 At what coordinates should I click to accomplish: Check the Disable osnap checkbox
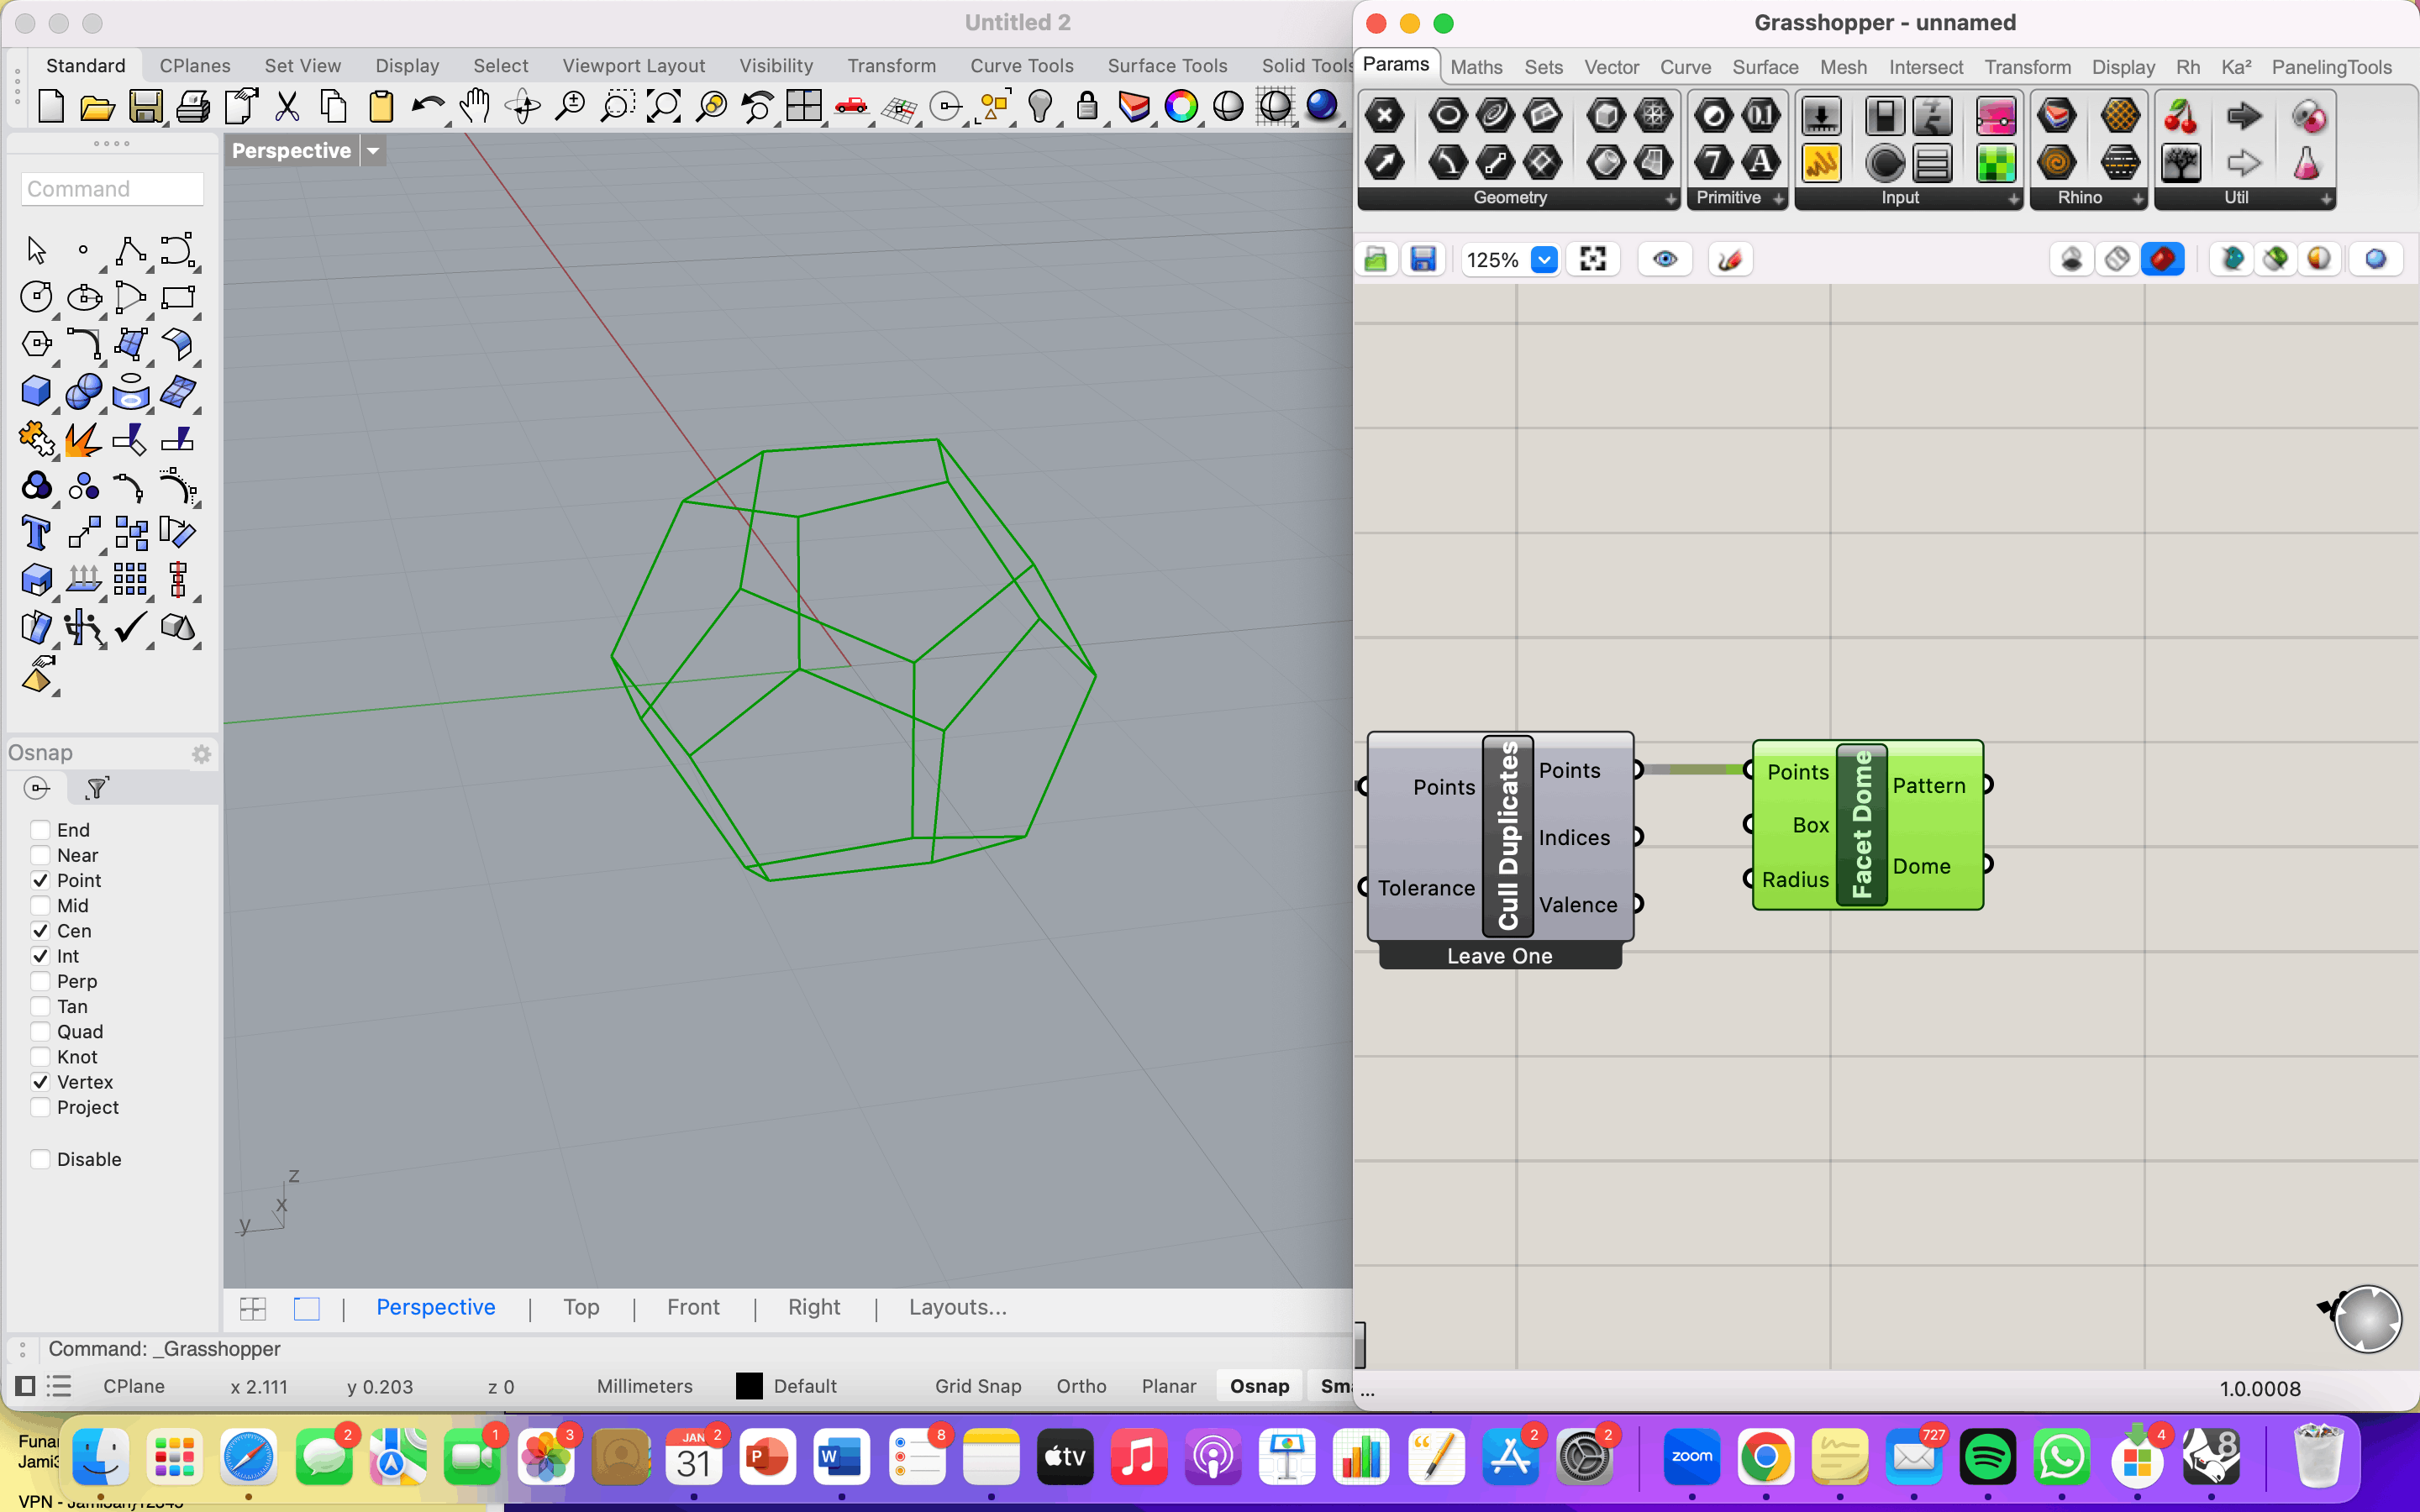pyautogui.click(x=41, y=1159)
